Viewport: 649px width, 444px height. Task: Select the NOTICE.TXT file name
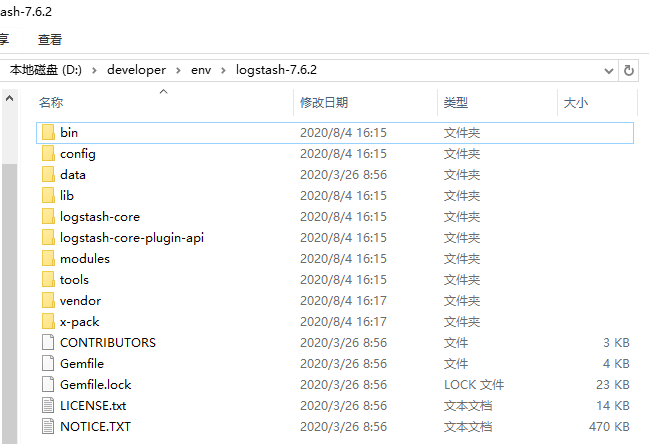coord(95,427)
